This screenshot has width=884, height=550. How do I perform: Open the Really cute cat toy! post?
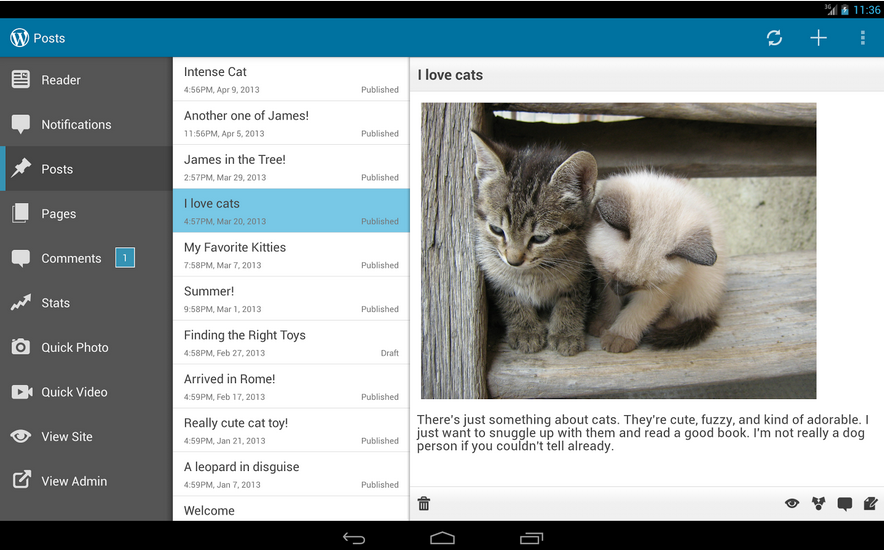click(x=291, y=431)
